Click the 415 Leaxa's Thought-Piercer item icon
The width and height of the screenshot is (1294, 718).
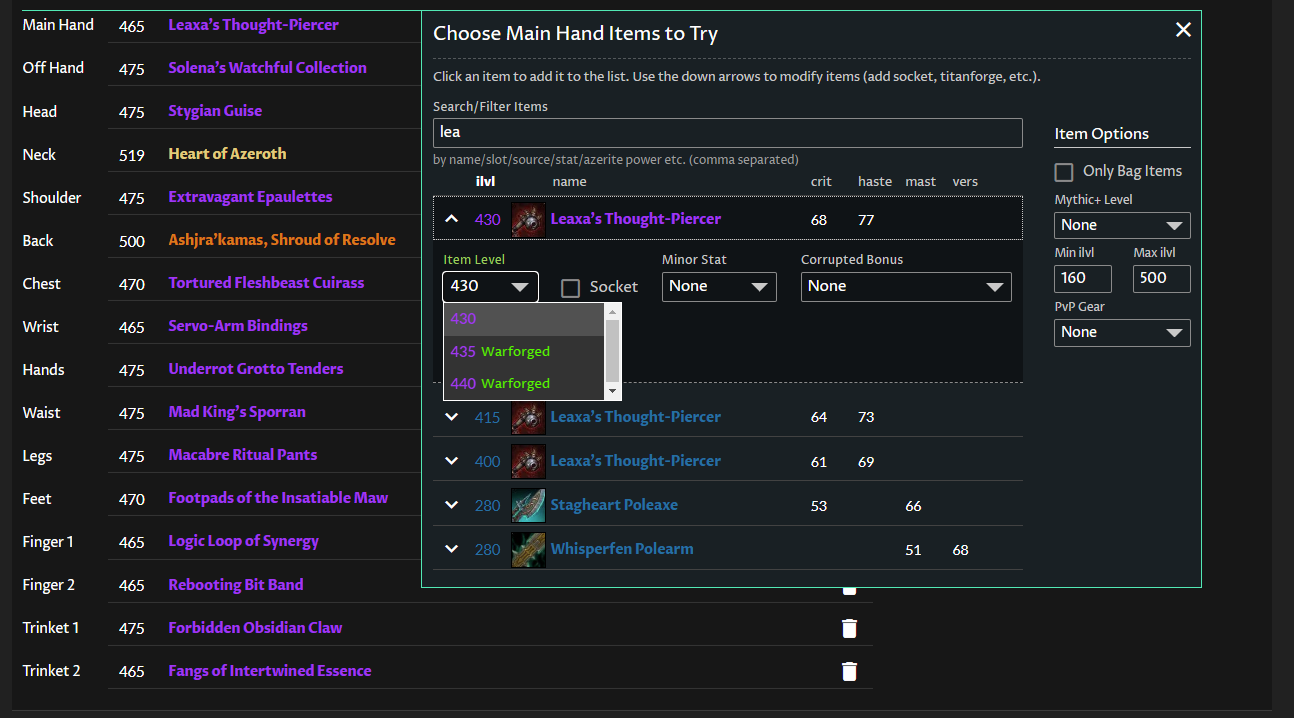point(528,417)
